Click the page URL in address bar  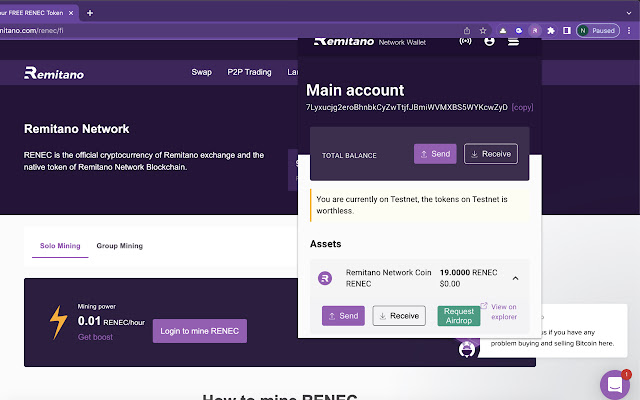pos(32,31)
